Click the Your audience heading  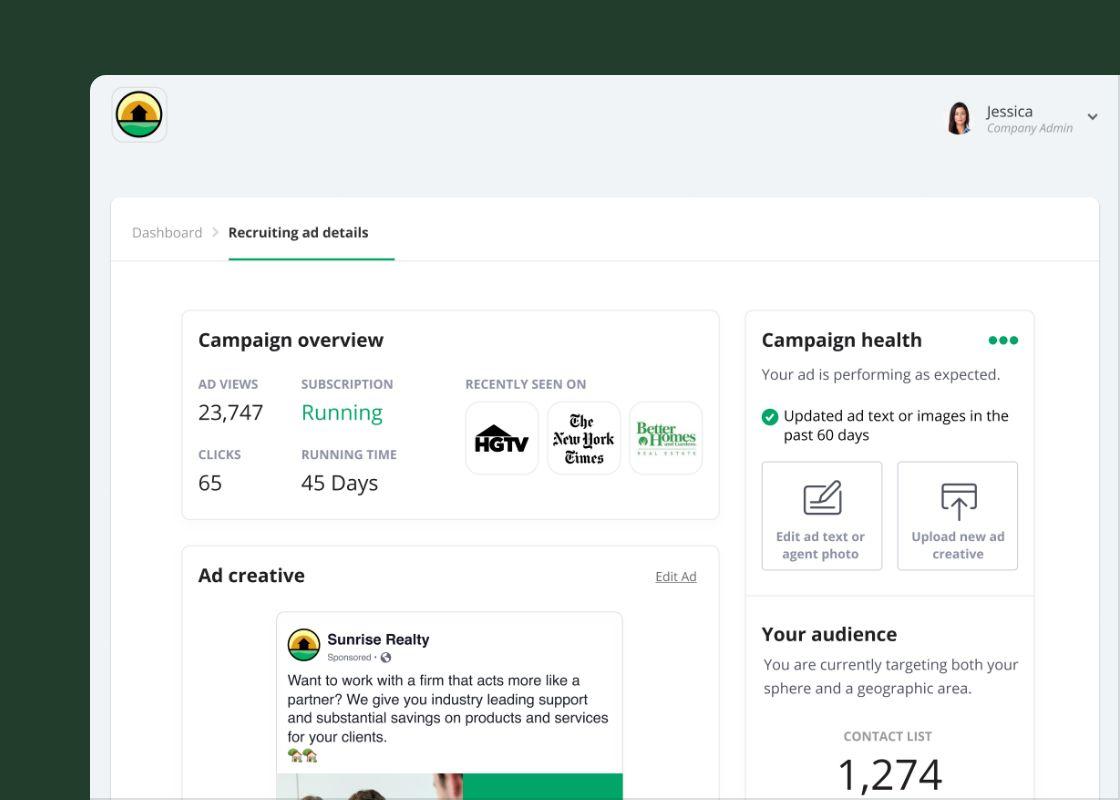pyautogui.click(x=829, y=634)
